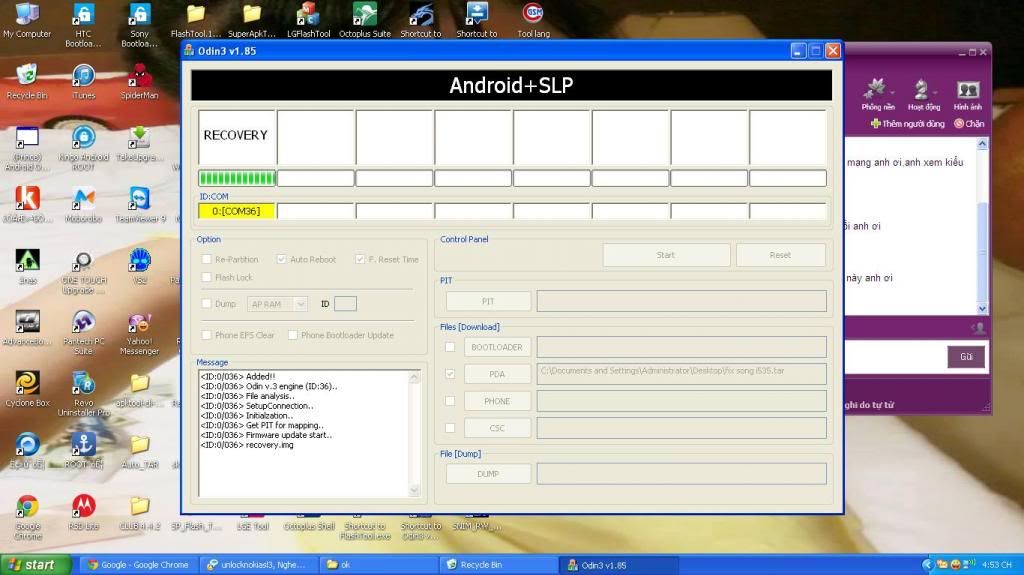This screenshot has width=1024, height=575.
Task: Open the Auto_TAR folder on the desktop
Action: point(140,452)
